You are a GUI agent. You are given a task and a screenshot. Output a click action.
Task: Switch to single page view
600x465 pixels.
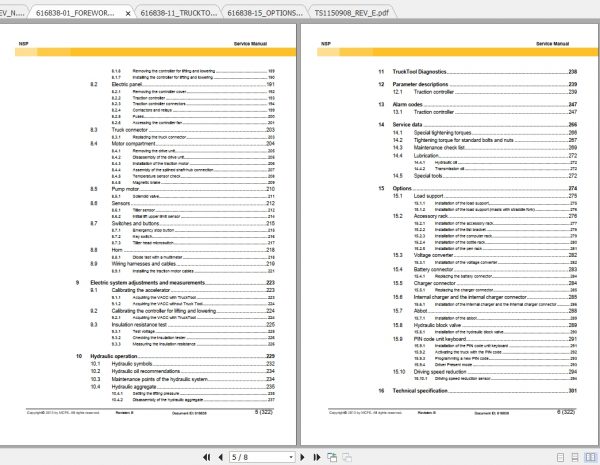560,457
